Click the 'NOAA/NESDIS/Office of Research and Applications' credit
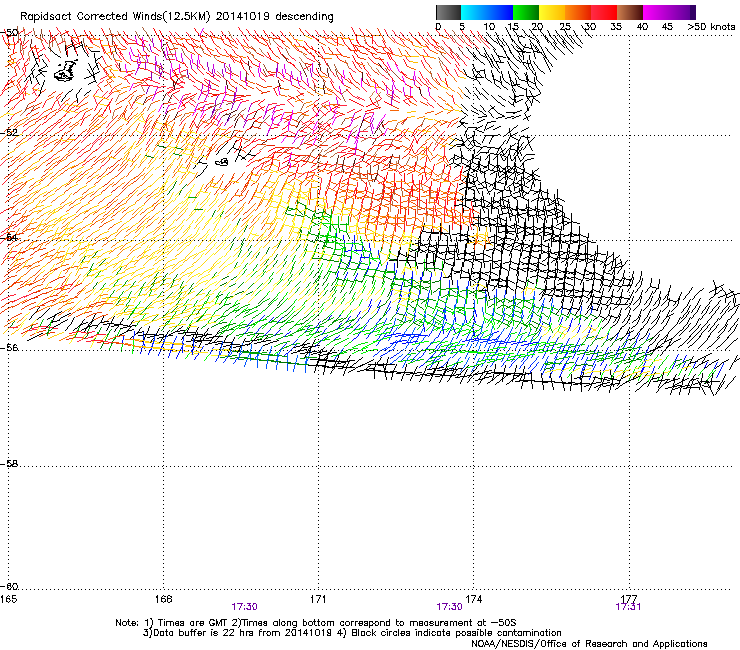740x650 pixels. pyautogui.click(x=589, y=644)
